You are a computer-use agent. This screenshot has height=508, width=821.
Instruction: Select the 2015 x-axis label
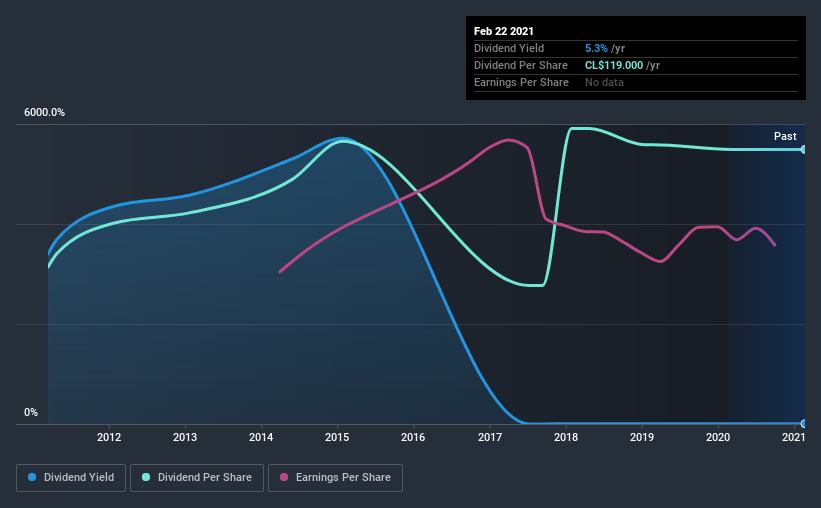(x=337, y=437)
